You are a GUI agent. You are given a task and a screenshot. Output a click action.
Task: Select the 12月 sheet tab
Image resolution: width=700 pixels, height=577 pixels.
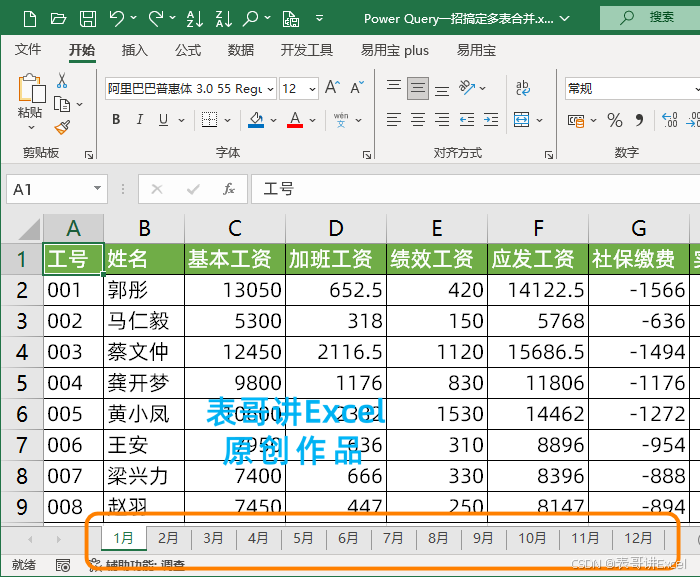pos(638,538)
